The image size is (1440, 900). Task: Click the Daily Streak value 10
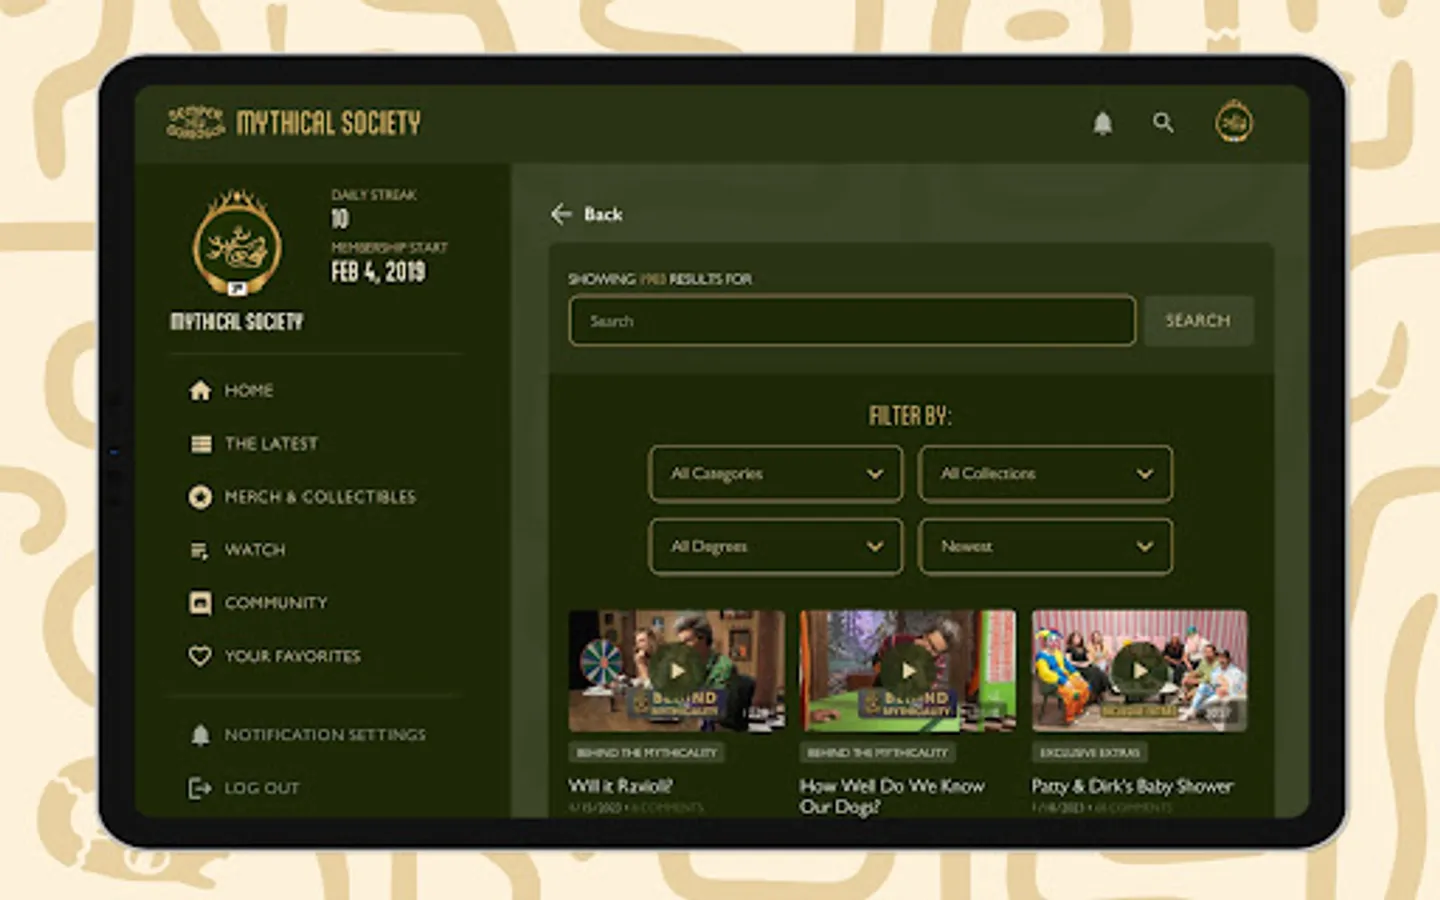340,219
